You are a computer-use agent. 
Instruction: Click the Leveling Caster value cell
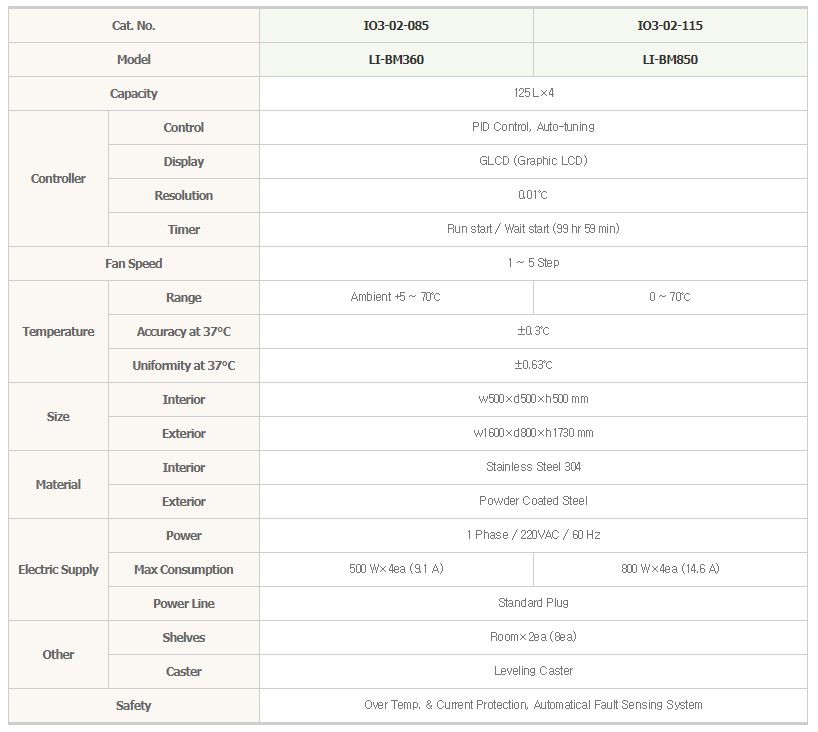(533, 671)
